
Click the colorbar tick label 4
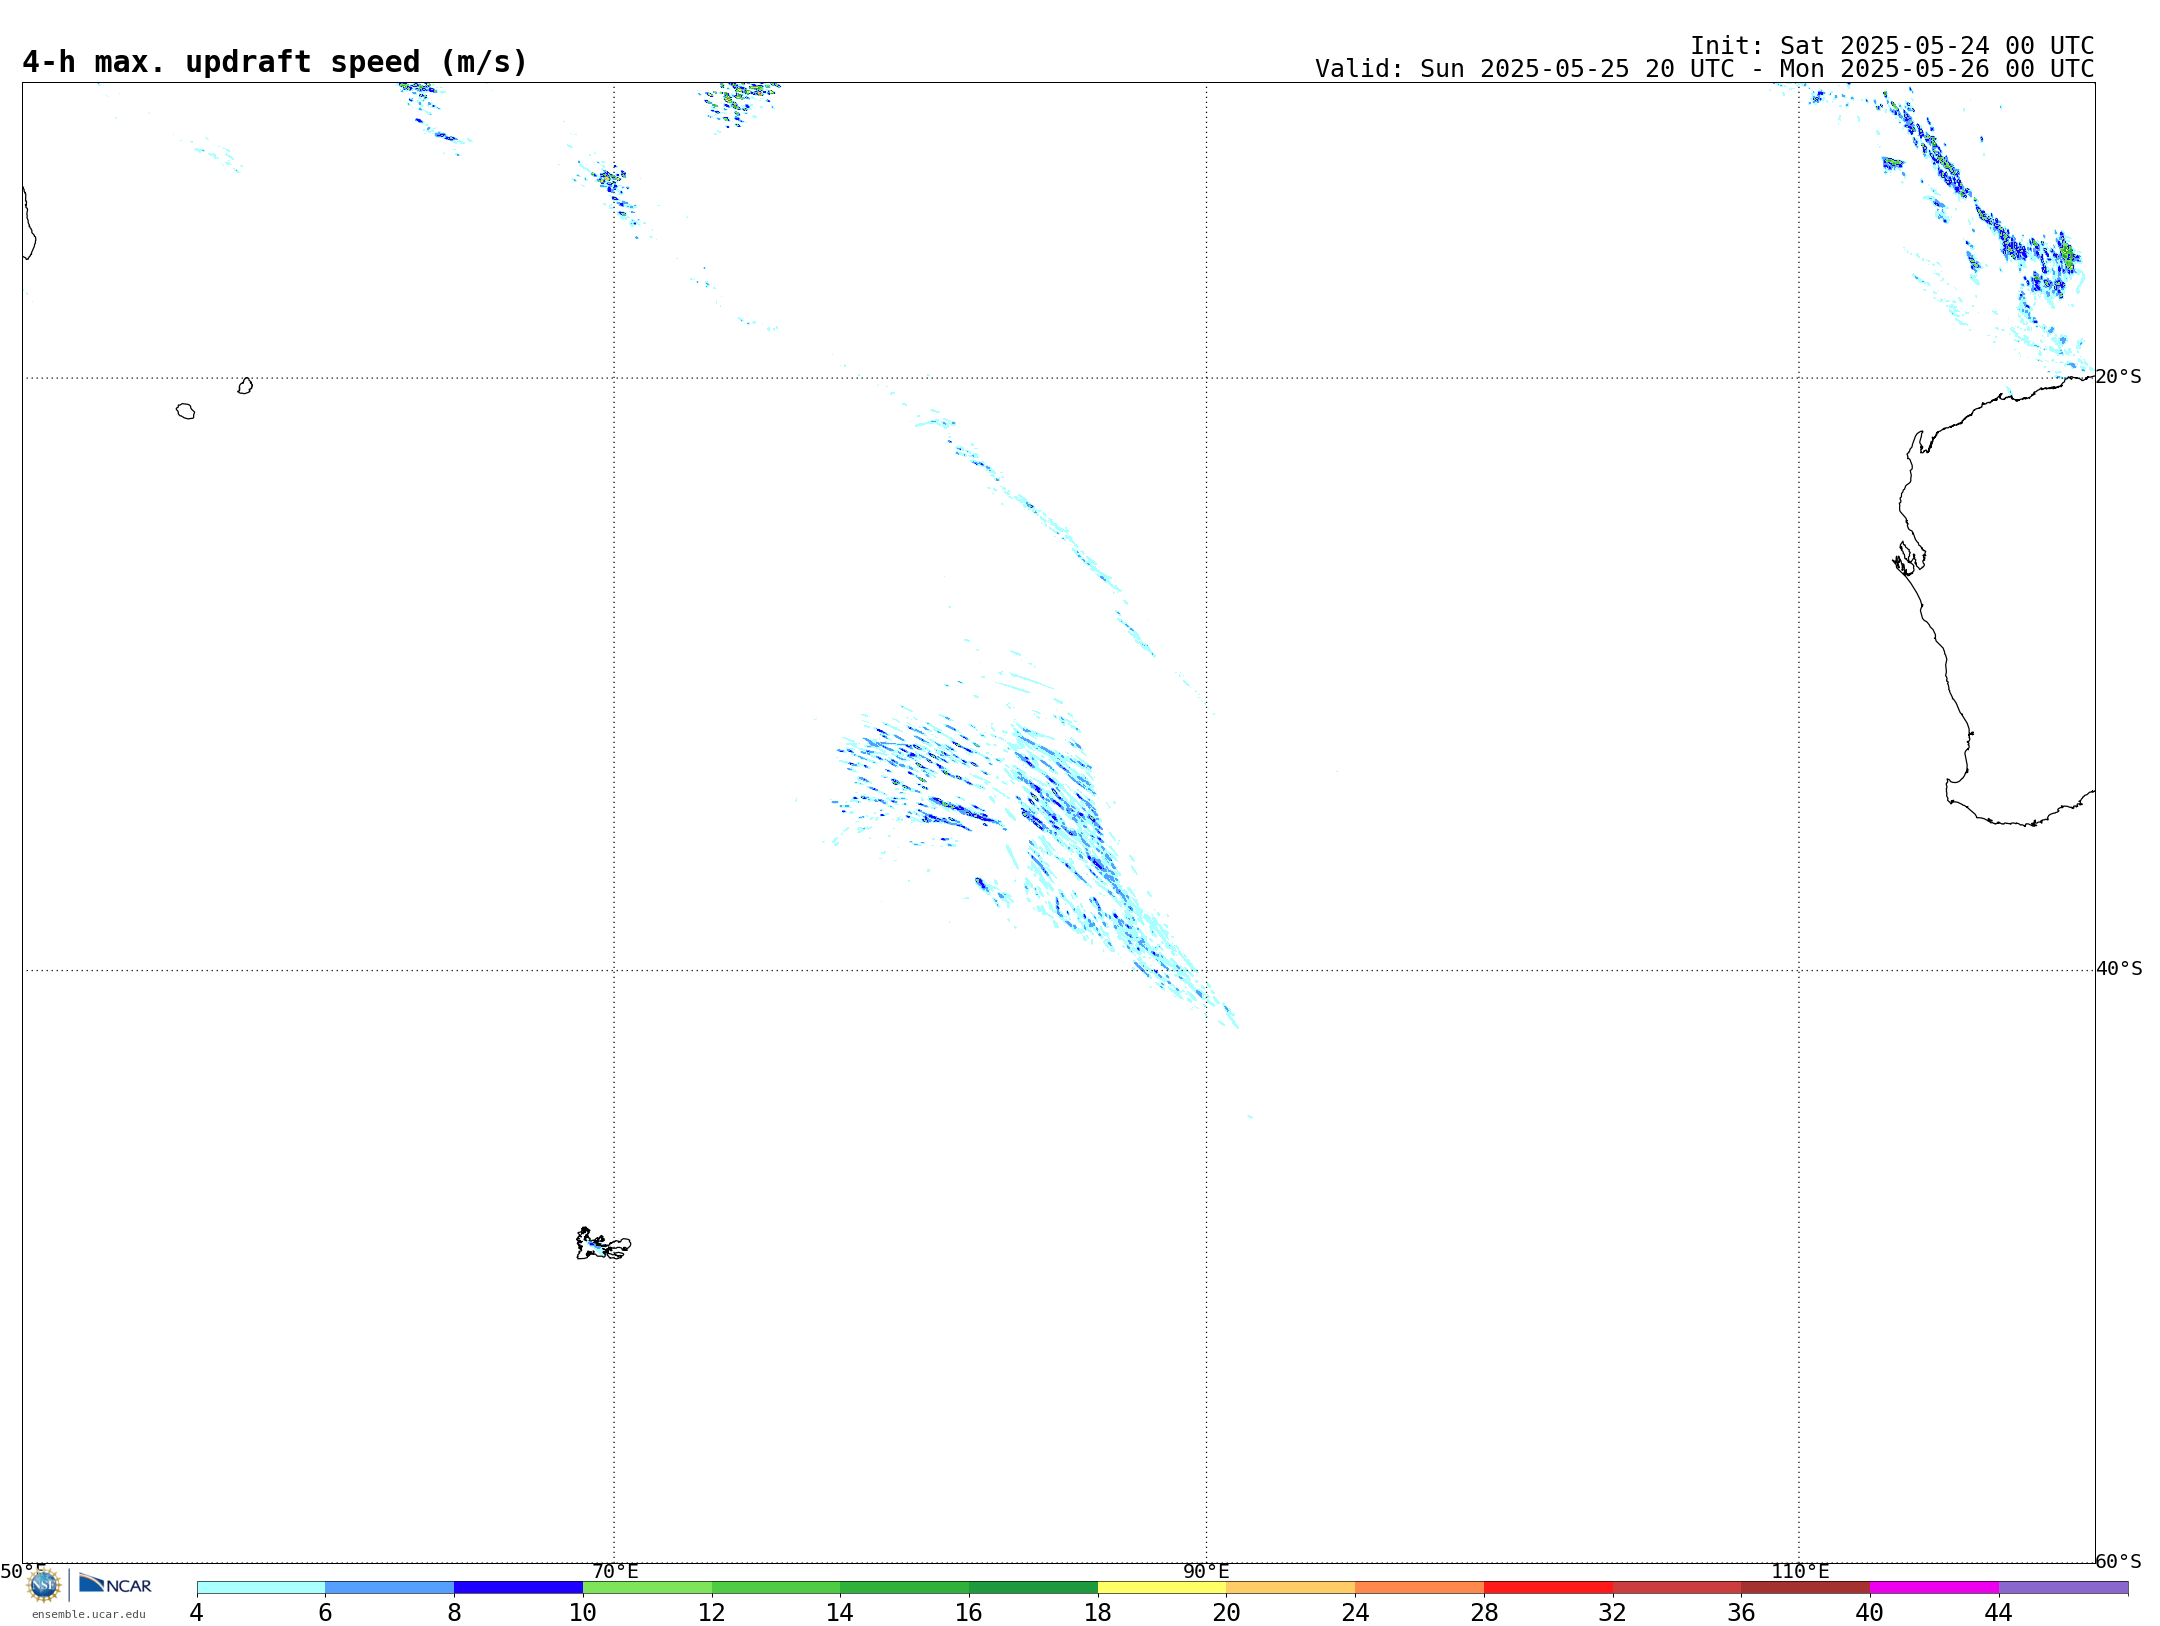tap(196, 1613)
